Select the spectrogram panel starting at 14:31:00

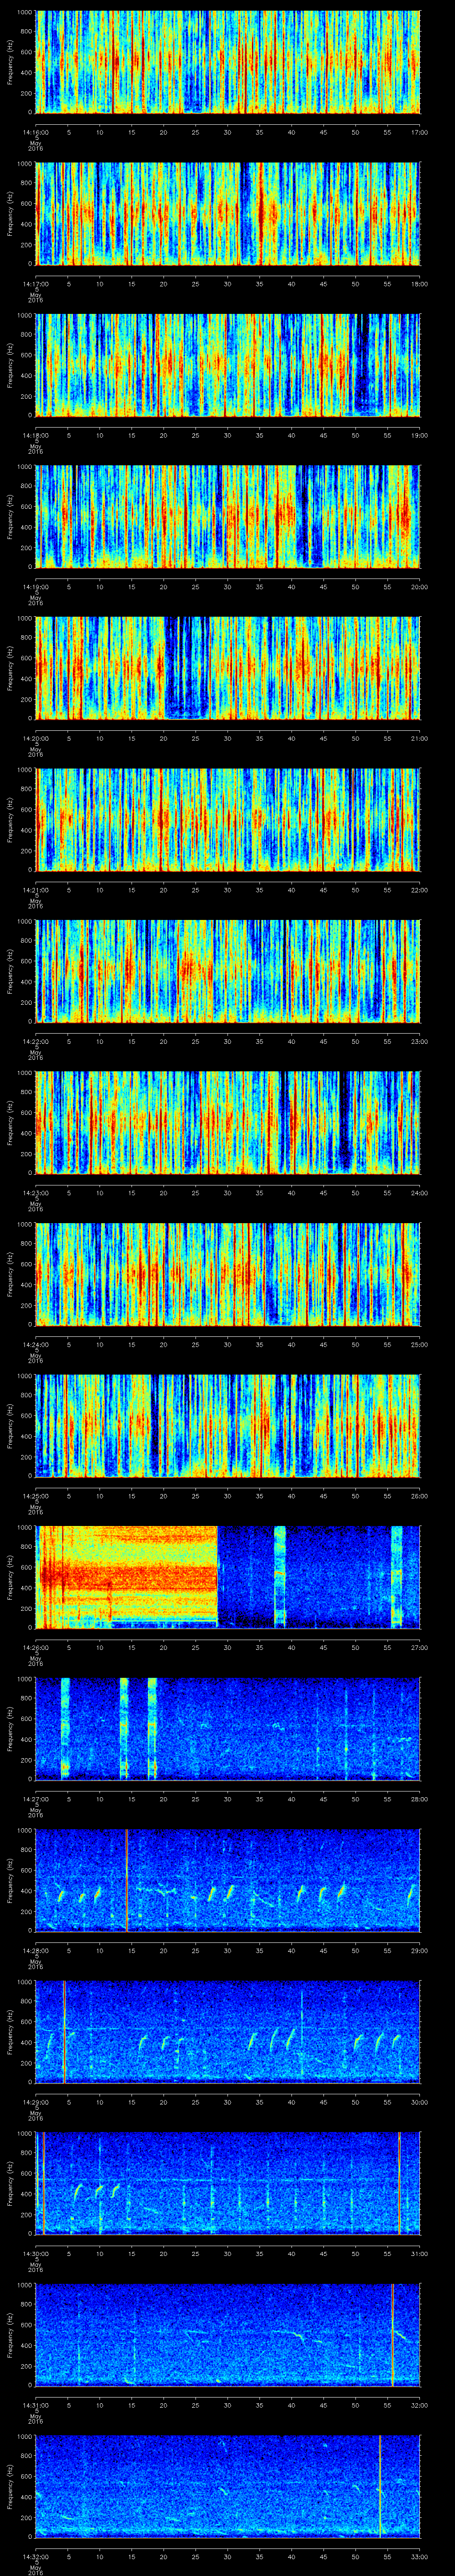click(228, 2334)
